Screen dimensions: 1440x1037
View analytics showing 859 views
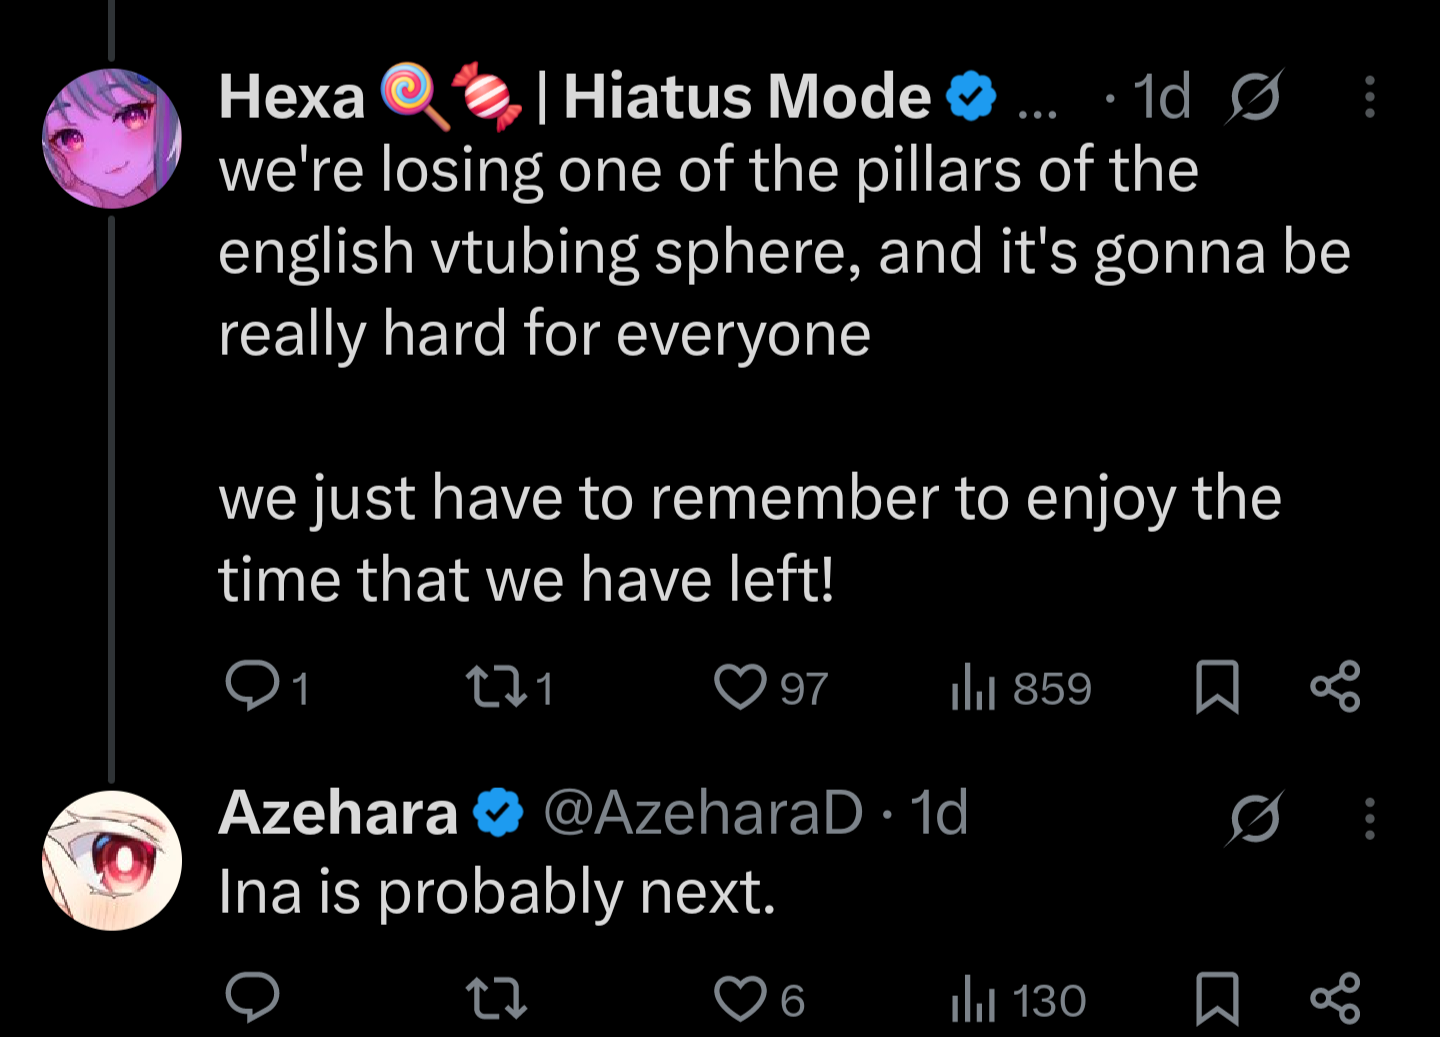point(1021,688)
